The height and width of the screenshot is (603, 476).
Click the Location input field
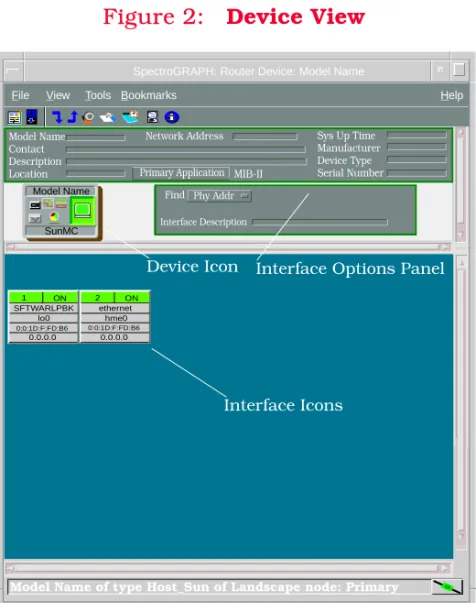click(96, 173)
